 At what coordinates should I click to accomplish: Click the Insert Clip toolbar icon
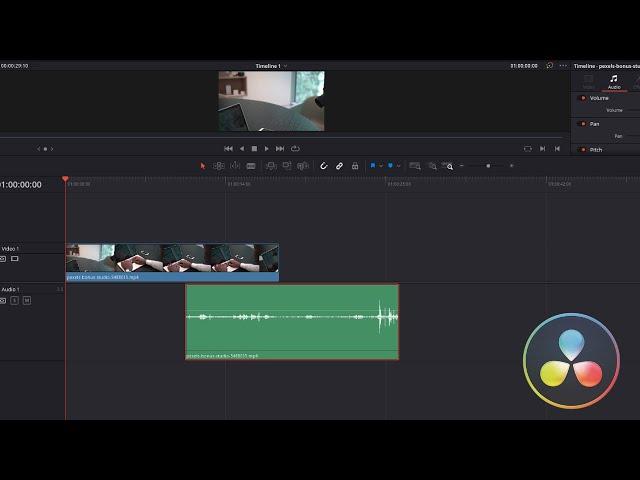click(x=271, y=166)
